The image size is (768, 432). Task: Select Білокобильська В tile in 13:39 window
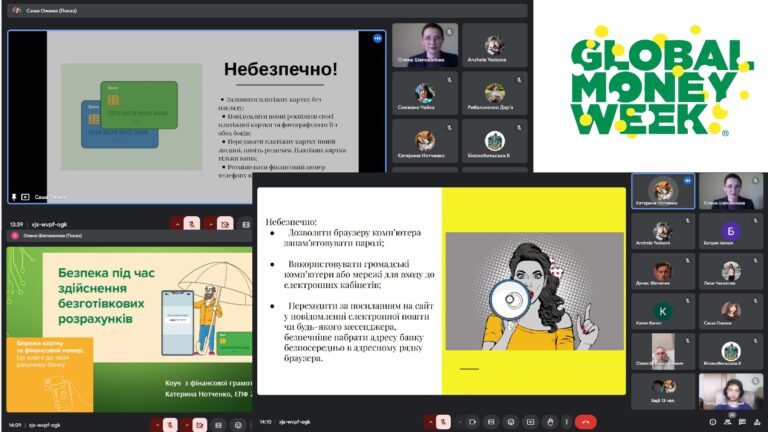[495, 141]
